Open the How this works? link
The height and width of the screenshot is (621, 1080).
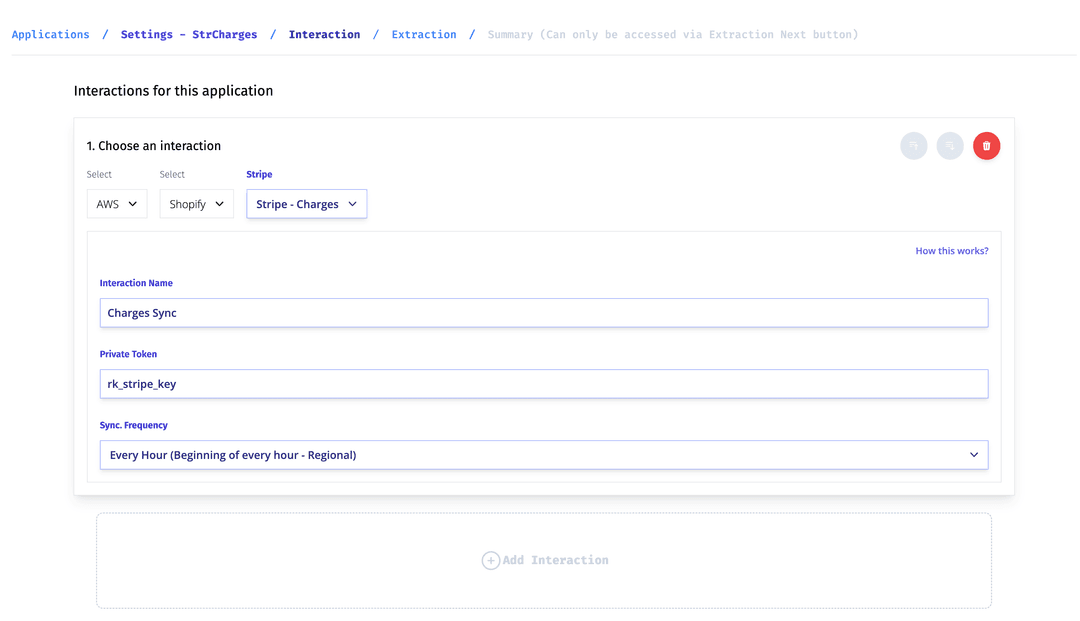[x=952, y=251]
